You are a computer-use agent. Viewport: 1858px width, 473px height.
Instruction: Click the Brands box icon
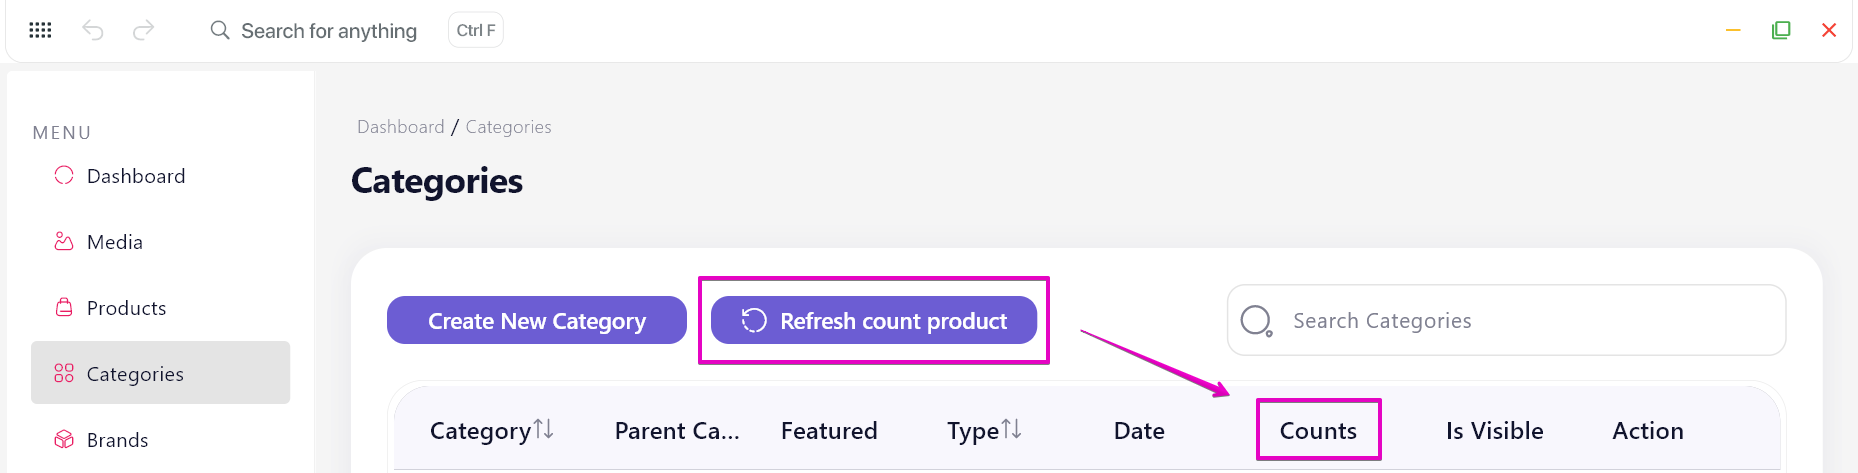(64, 439)
